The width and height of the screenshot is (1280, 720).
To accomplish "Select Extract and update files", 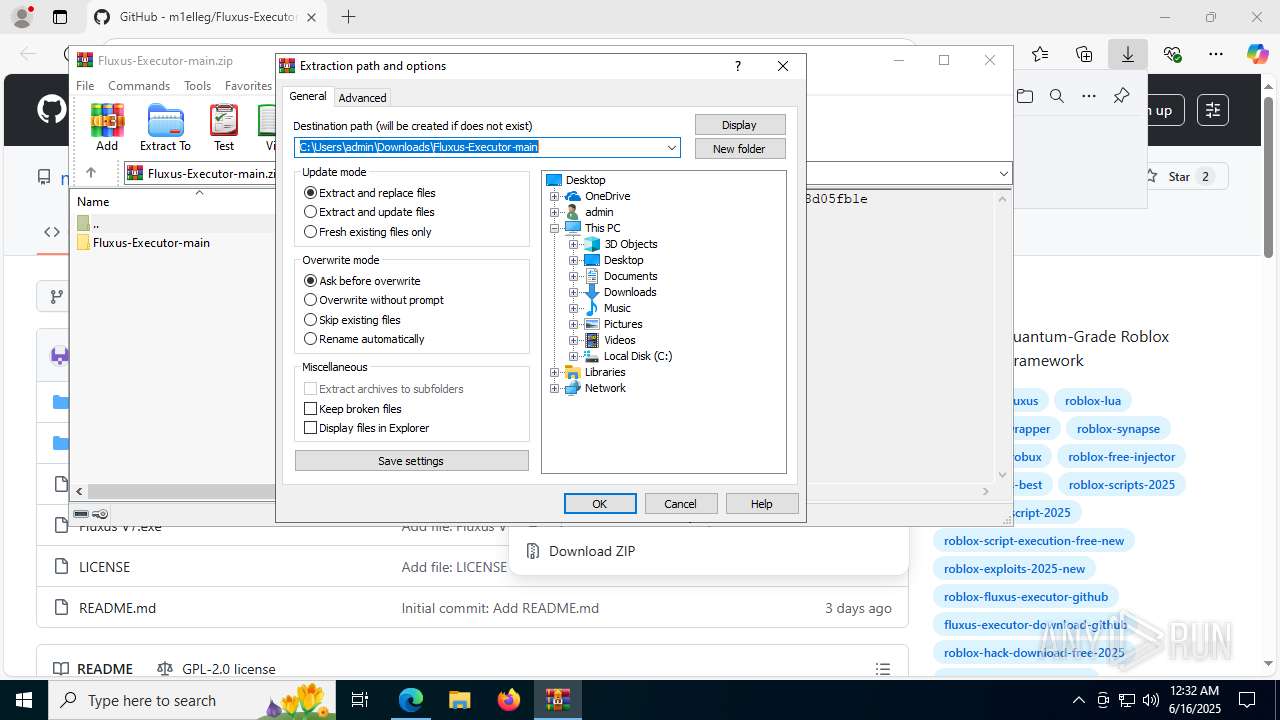I will coord(369,212).
